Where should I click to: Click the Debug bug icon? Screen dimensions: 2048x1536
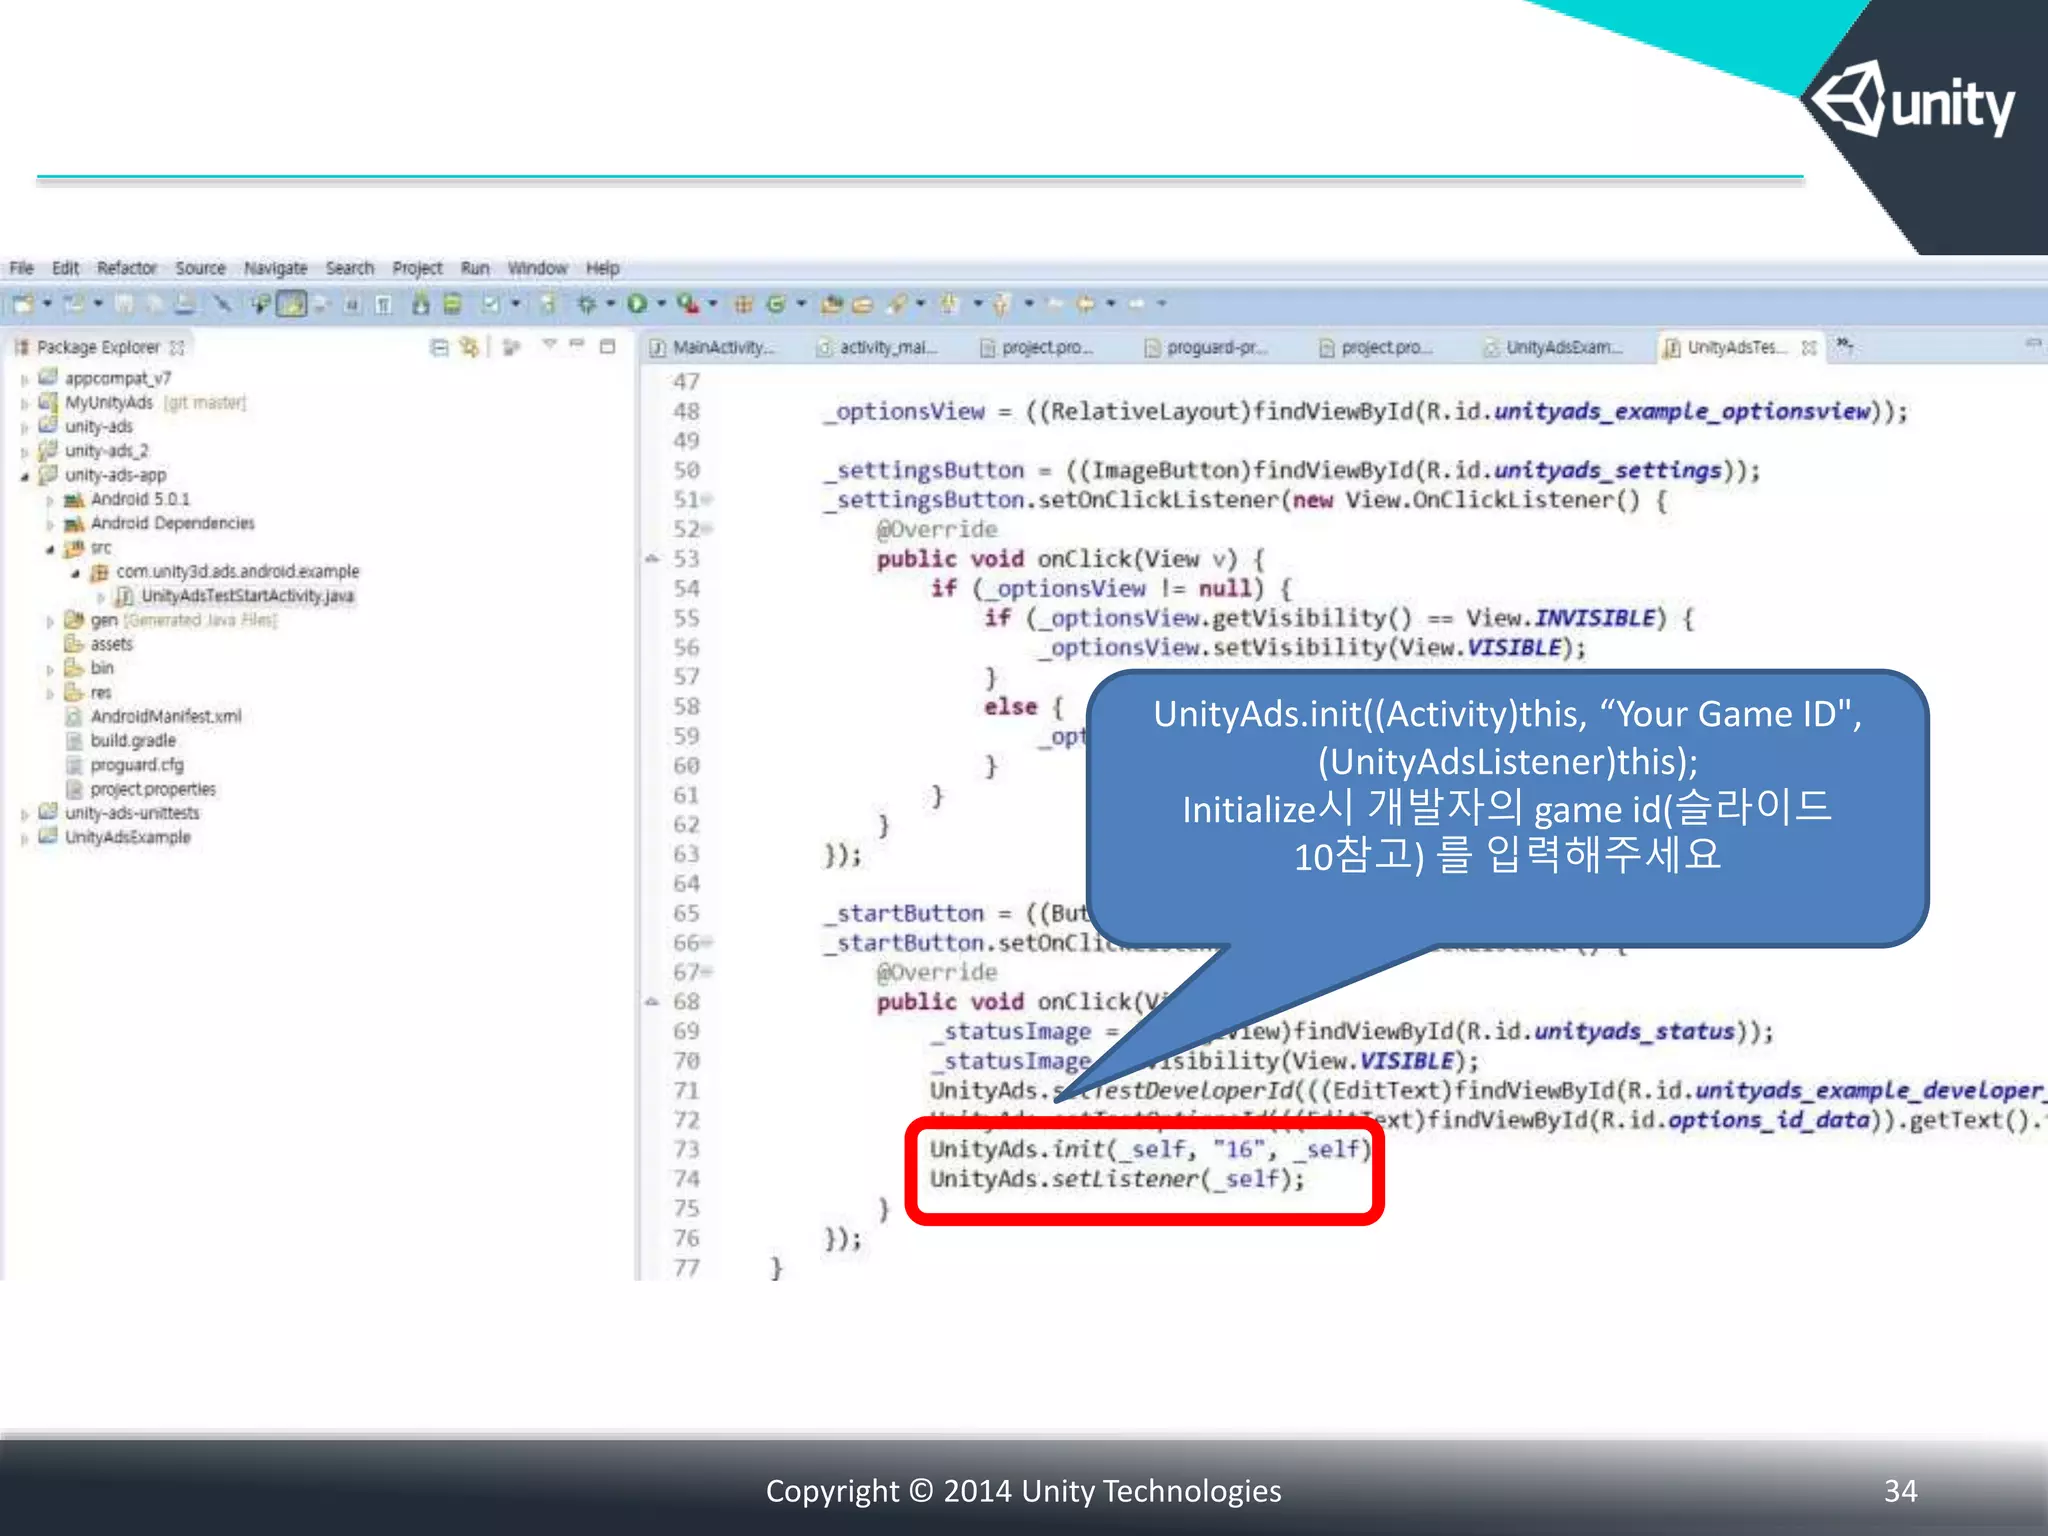(587, 303)
